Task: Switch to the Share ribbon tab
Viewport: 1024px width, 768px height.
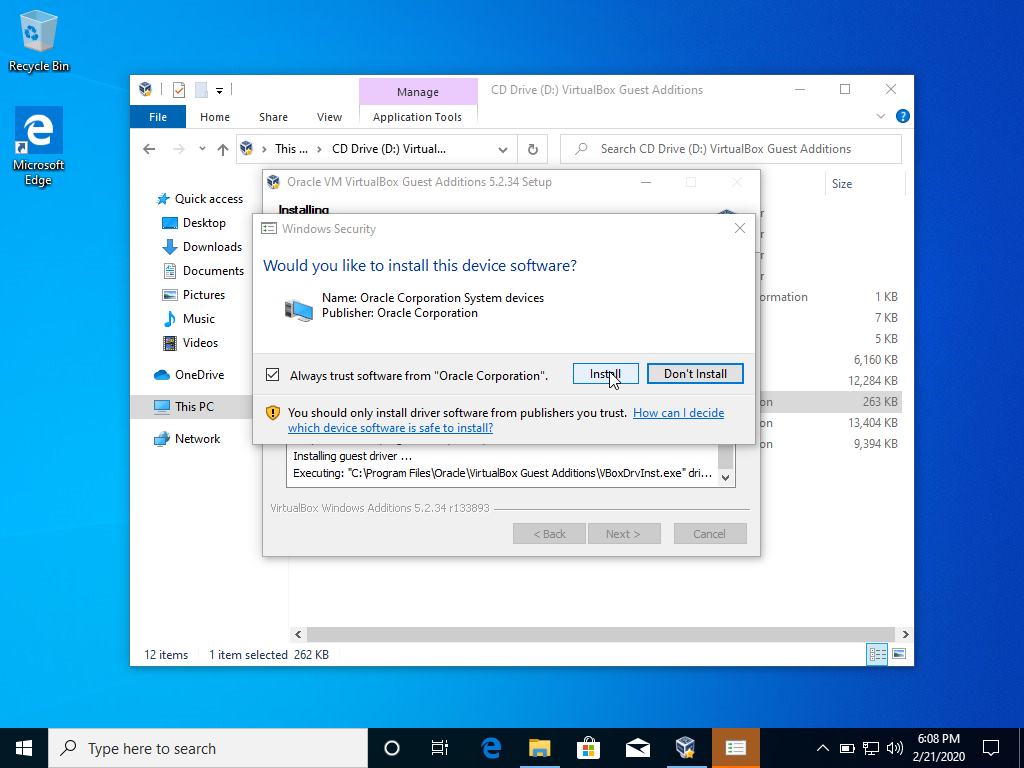Action: coord(273,117)
